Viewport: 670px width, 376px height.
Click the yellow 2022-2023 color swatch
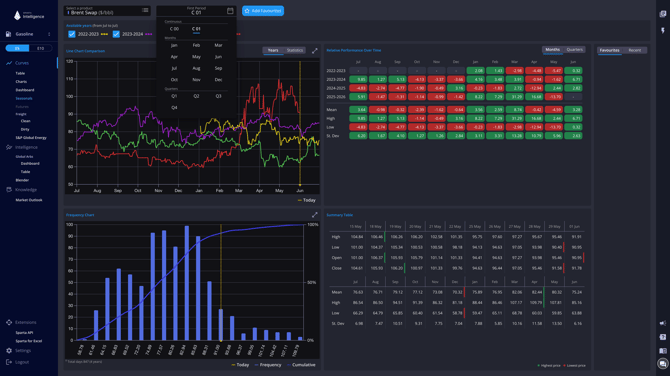click(104, 34)
